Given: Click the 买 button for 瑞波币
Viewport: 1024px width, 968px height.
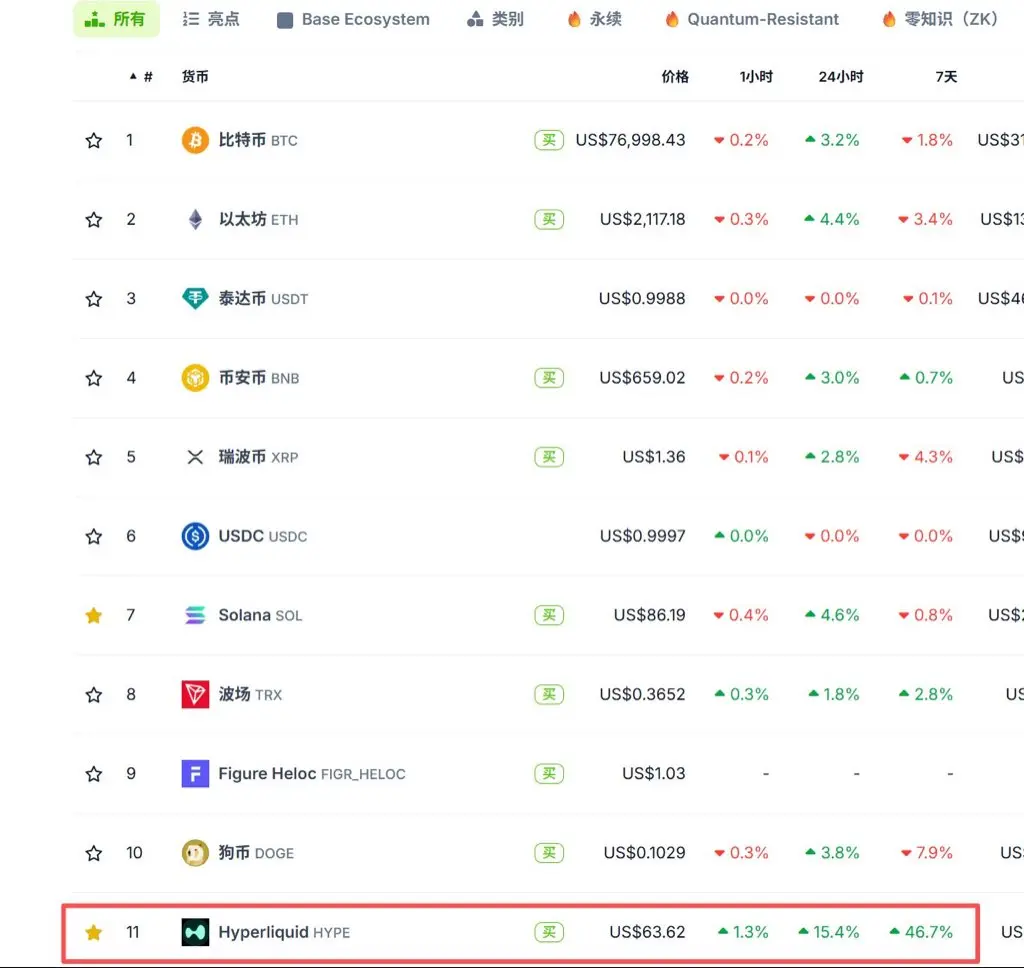Looking at the screenshot, I should pyautogui.click(x=549, y=457).
